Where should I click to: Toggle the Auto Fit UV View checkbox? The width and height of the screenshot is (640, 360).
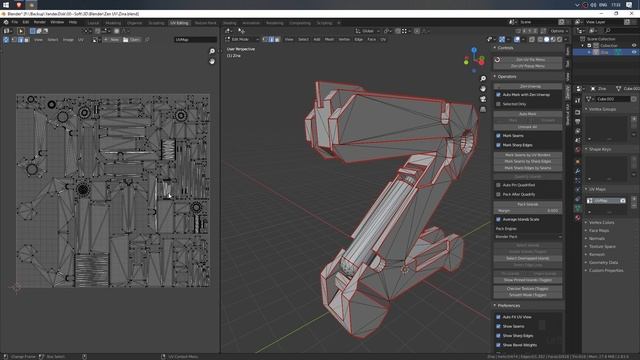[x=498, y=317]
